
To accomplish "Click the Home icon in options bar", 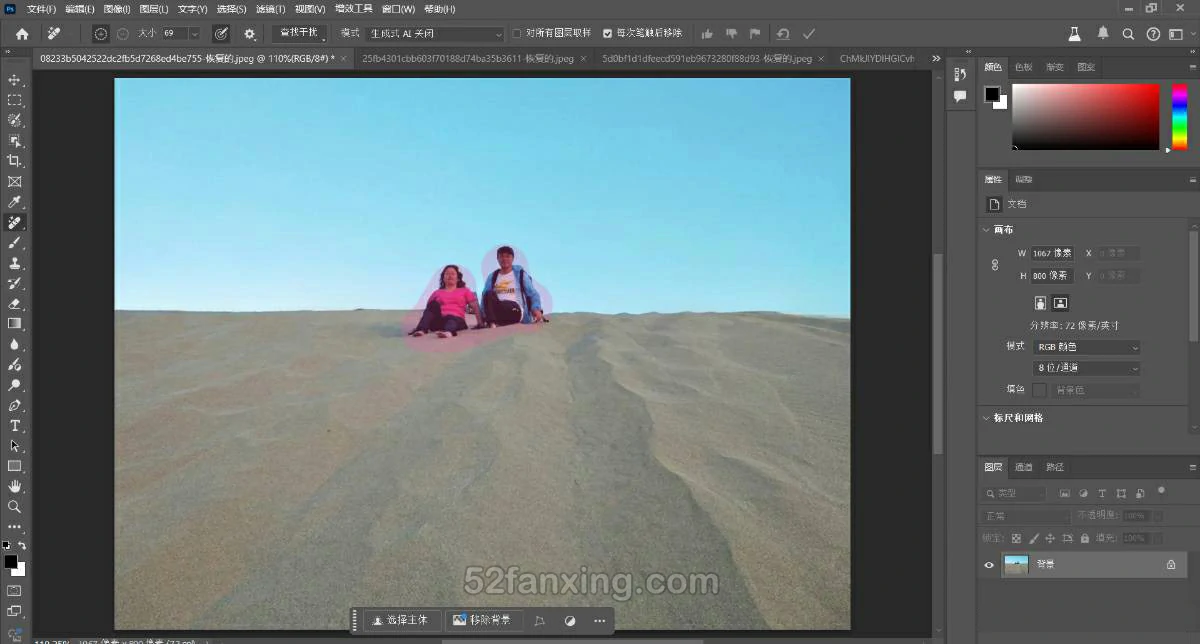I will click(22, 34).
